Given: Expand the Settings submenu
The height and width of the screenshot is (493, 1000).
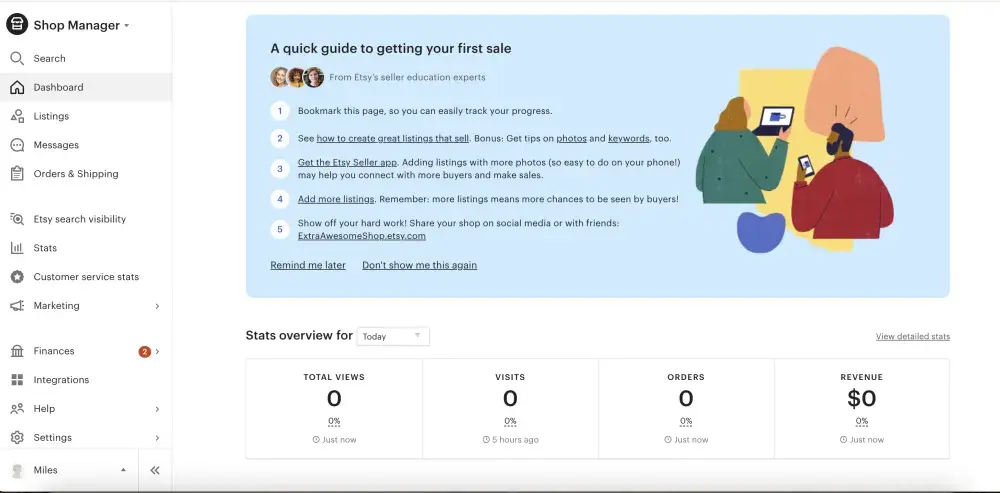Looking at the screenshot, I should pyautogui.click(x=157, y=438).
